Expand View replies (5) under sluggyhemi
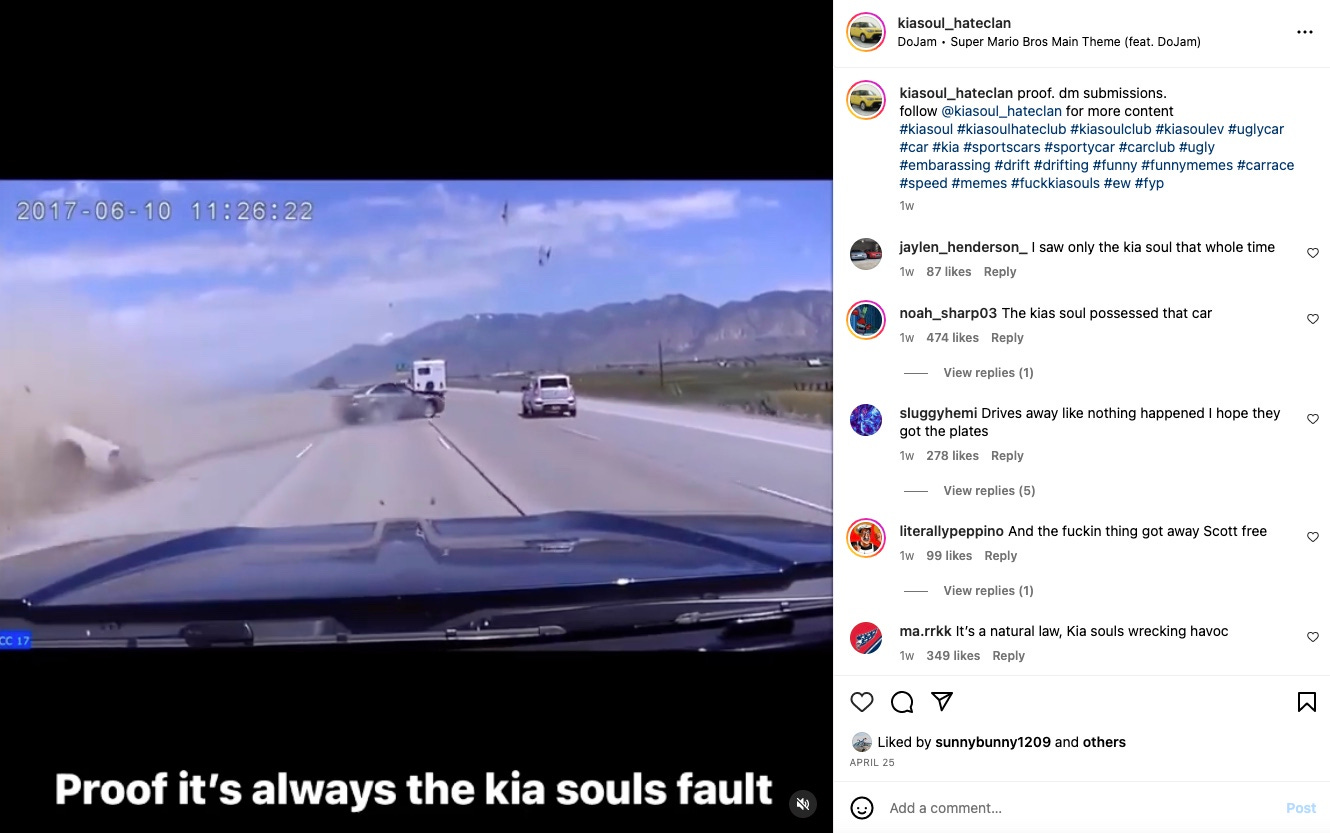Image resolution: width=1330 pixels, height=833 pixels. [x=989, y=491]
